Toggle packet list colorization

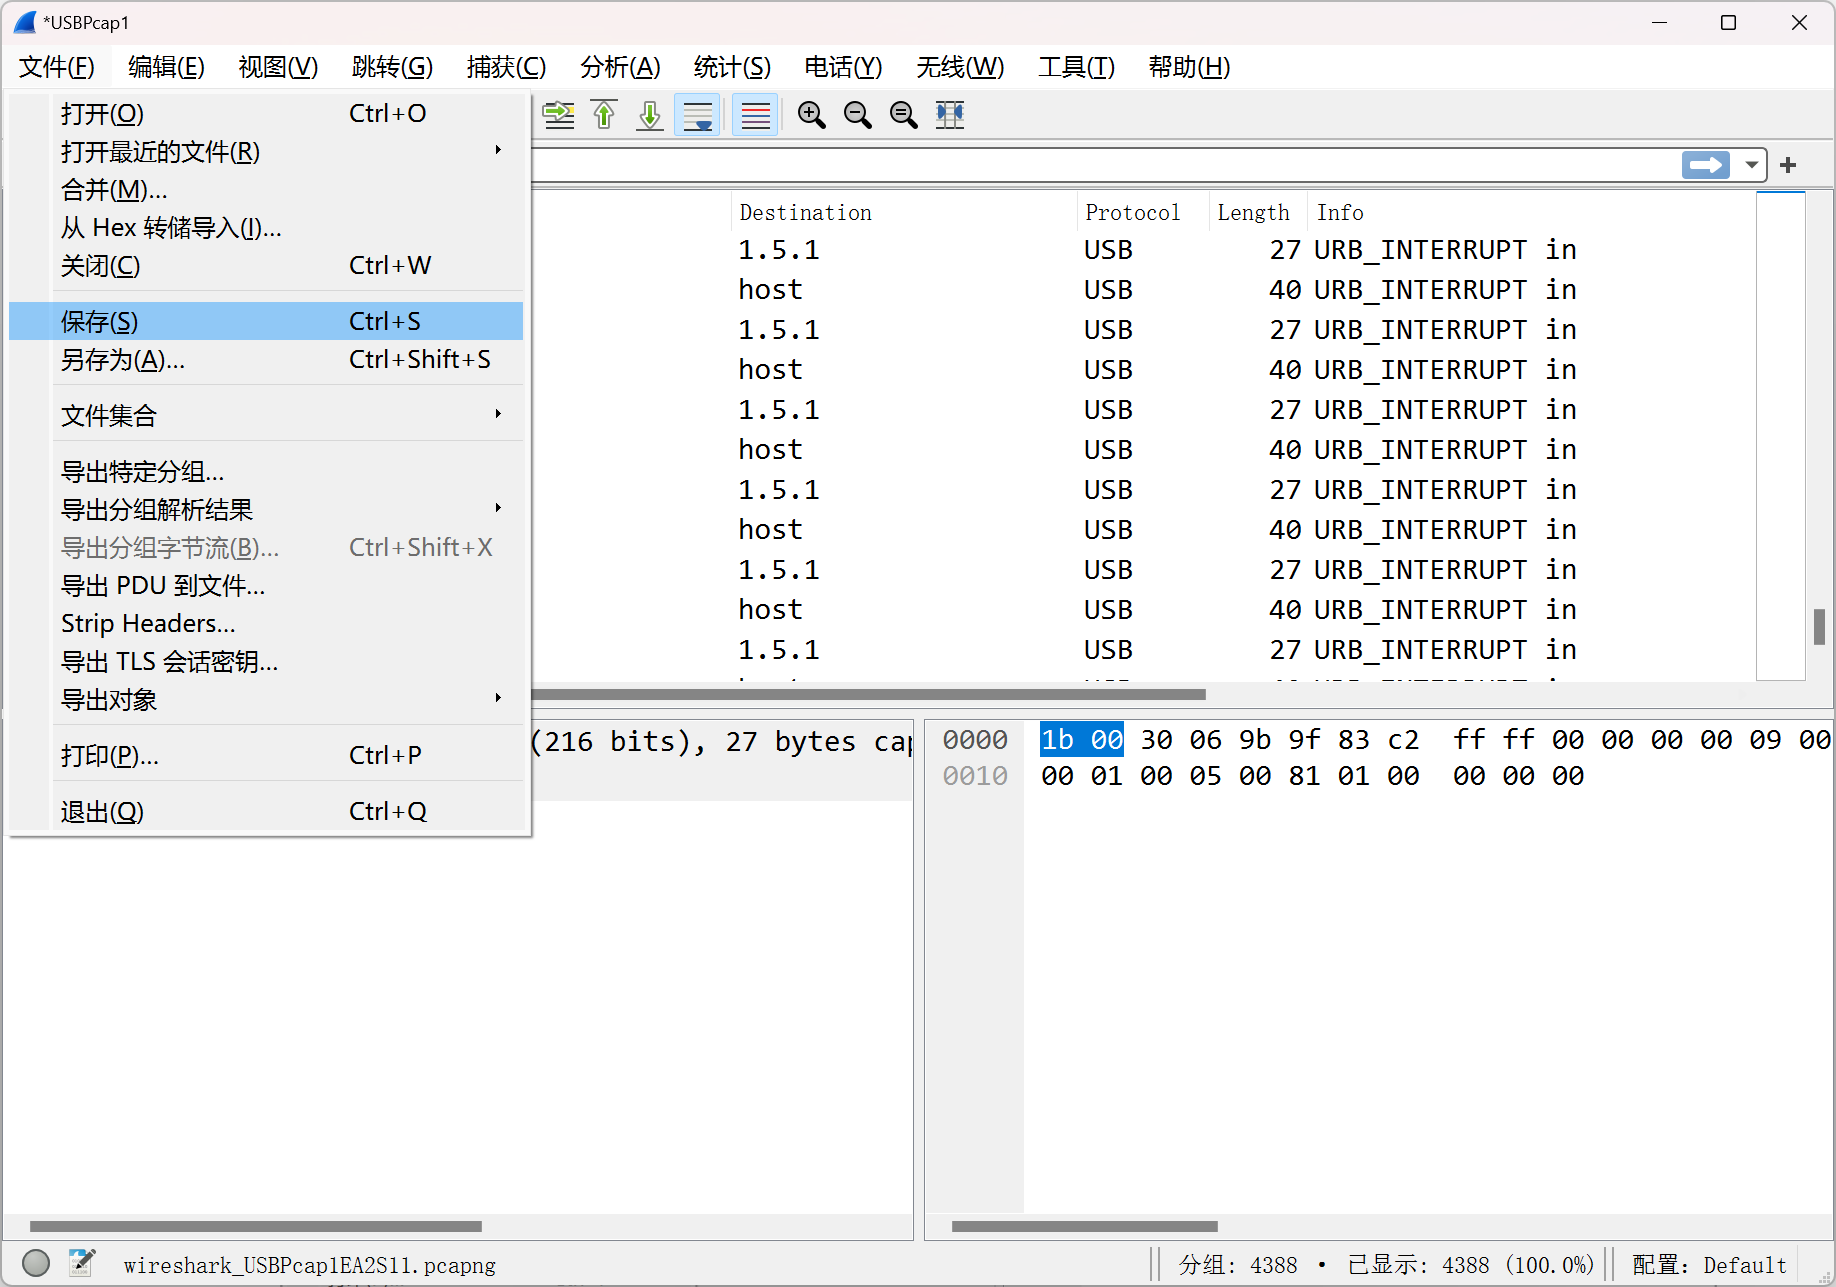pos(755,115)
